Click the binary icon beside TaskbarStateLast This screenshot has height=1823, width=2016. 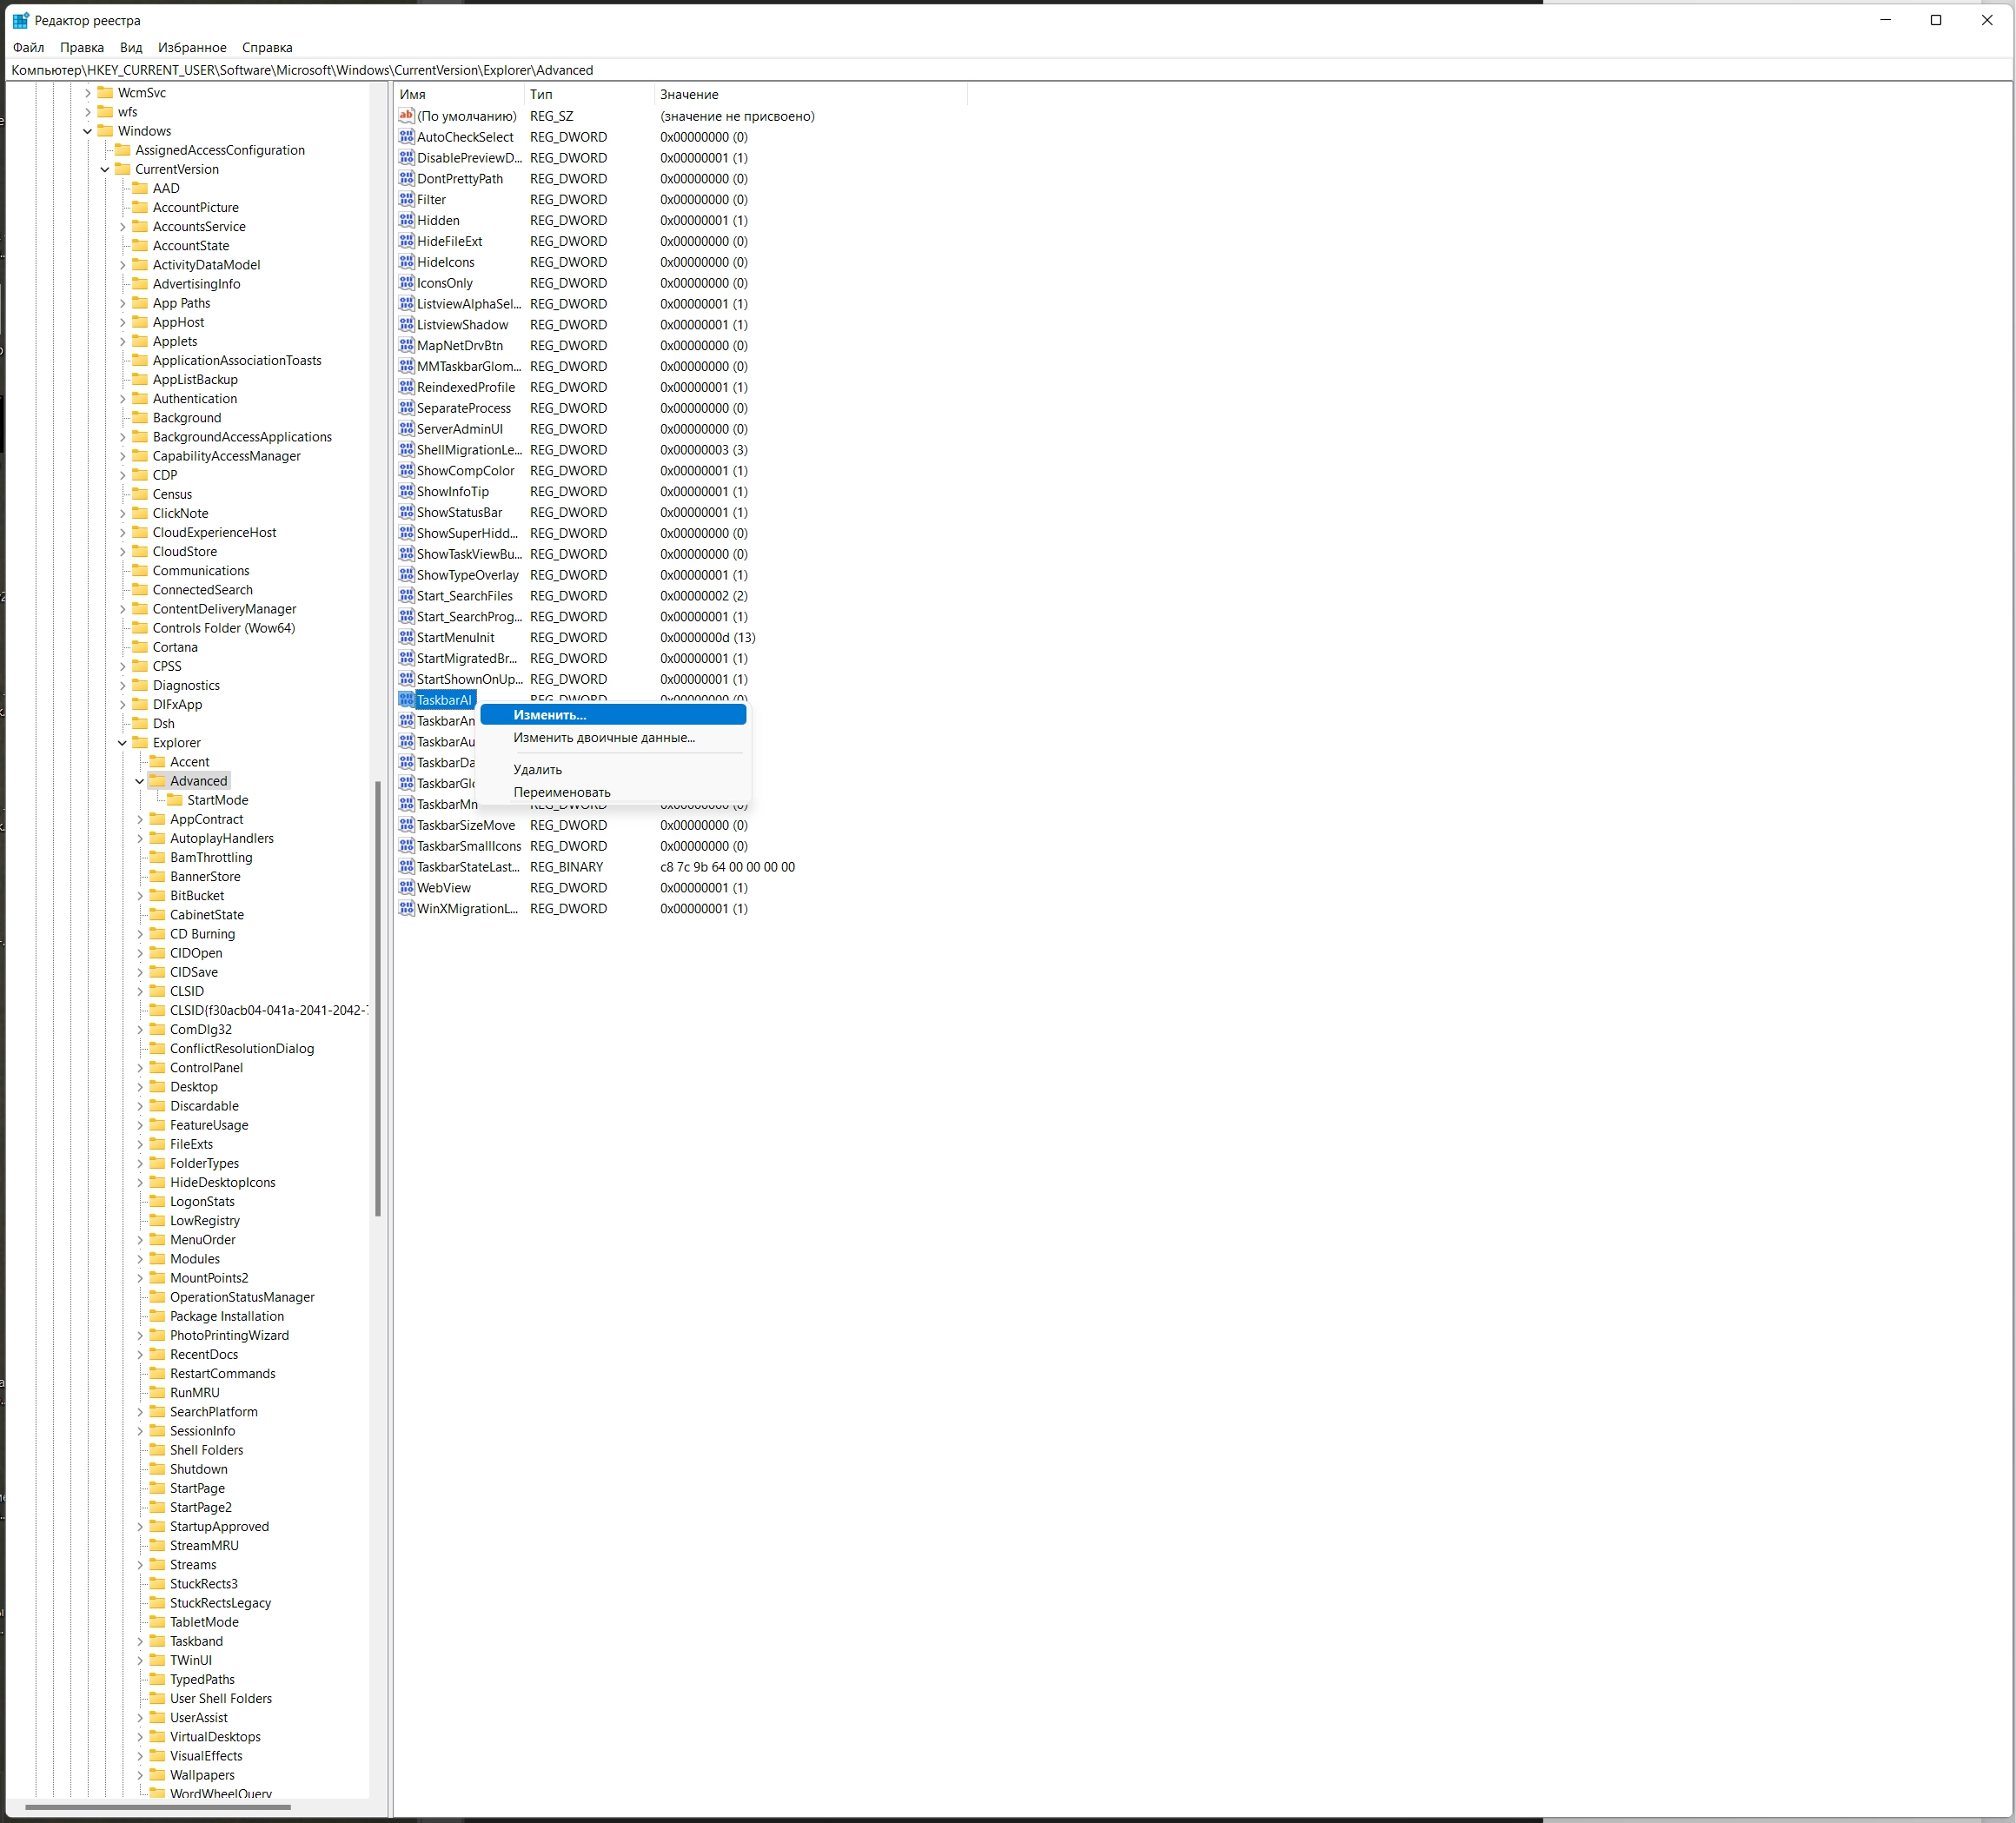click(406, 867)
